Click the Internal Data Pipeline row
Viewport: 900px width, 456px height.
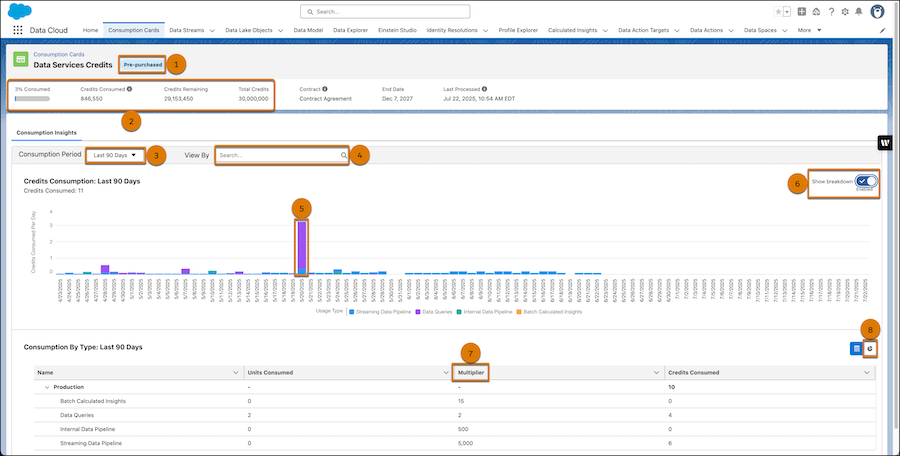click(455, 429)
